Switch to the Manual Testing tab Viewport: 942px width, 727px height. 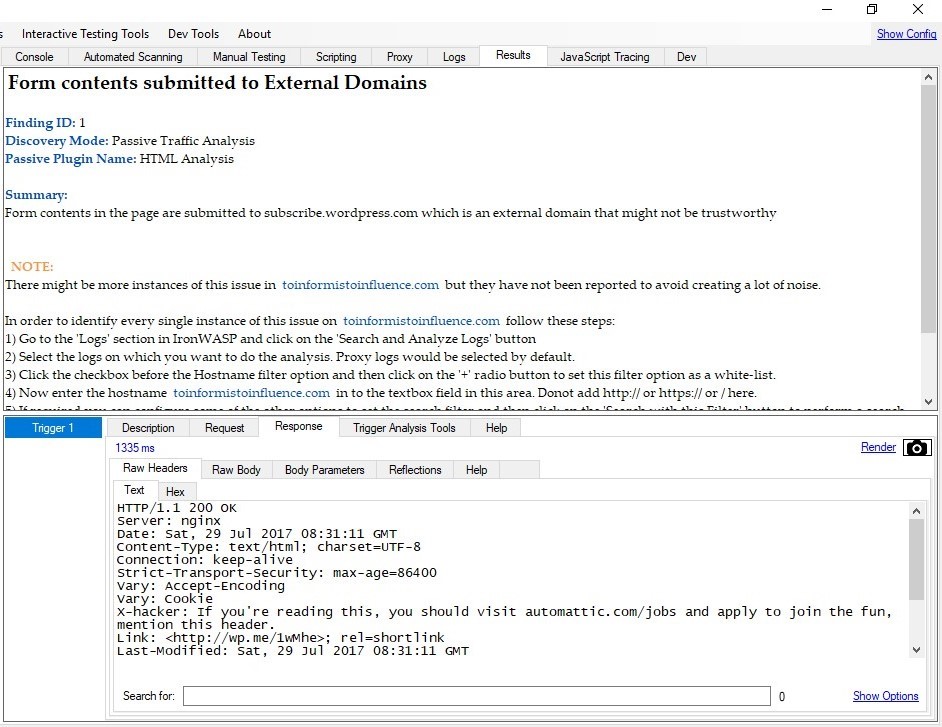coord(249,57)
